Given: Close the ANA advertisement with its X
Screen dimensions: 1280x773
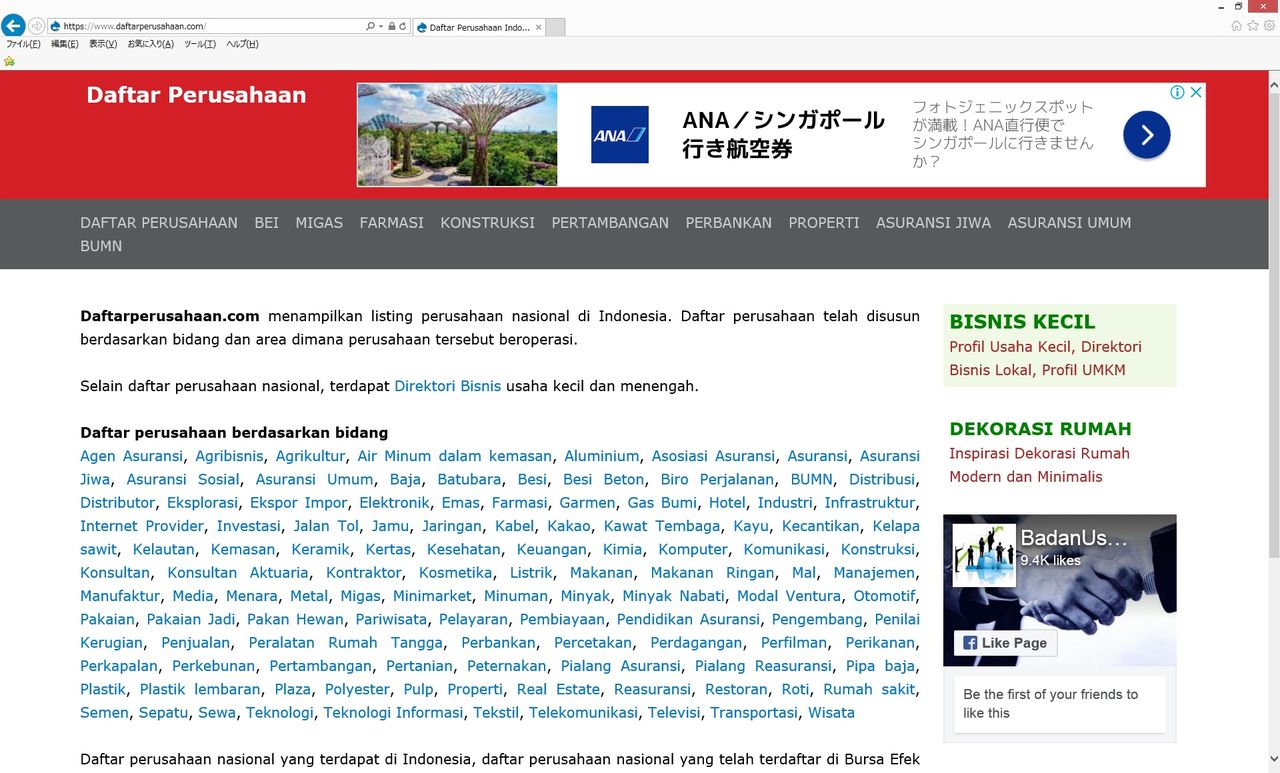Looking at the screenshot, I should (x=1195, y=92).
